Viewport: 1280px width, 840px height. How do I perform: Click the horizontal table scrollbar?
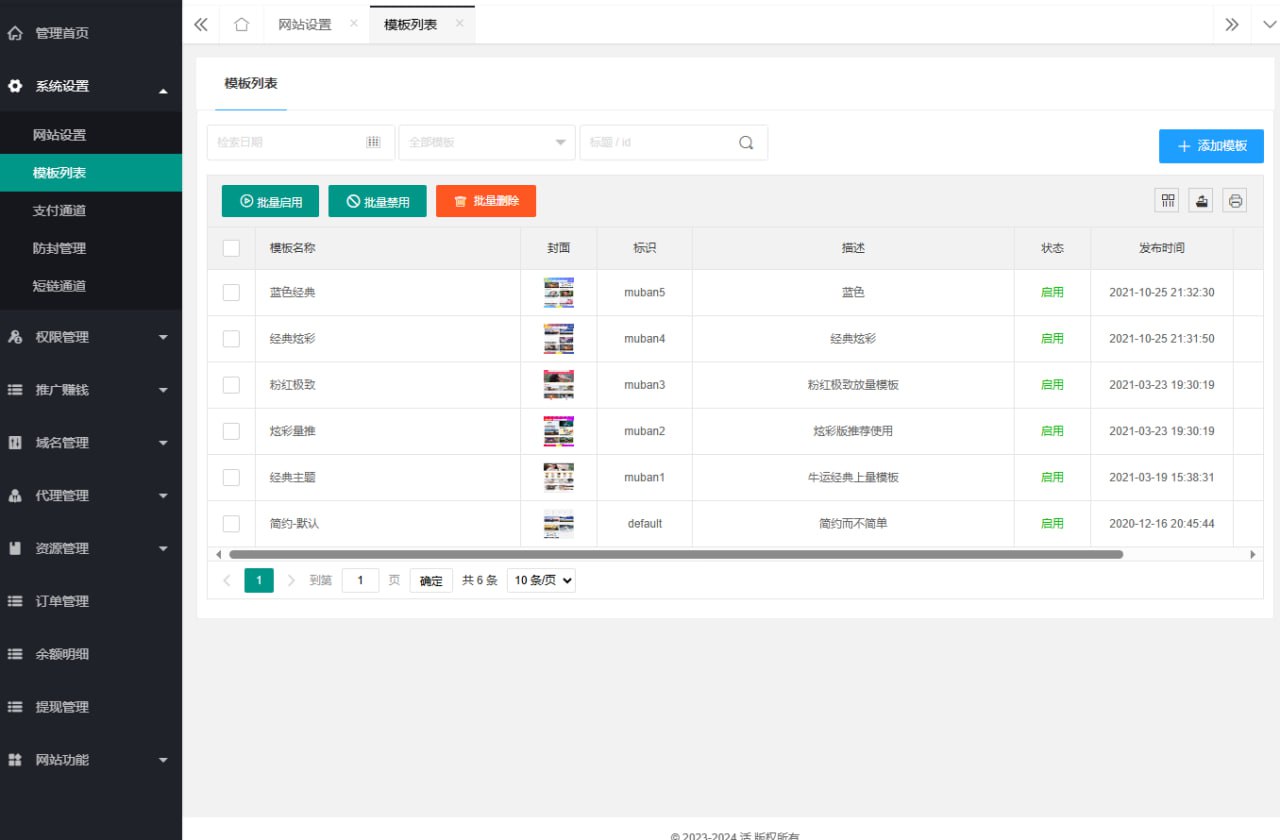(x=675, y=554)
